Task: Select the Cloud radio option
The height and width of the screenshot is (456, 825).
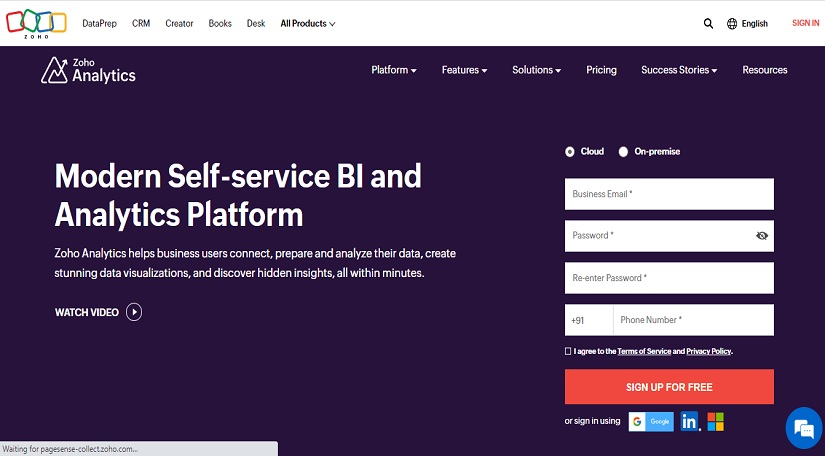Action: 570,152
